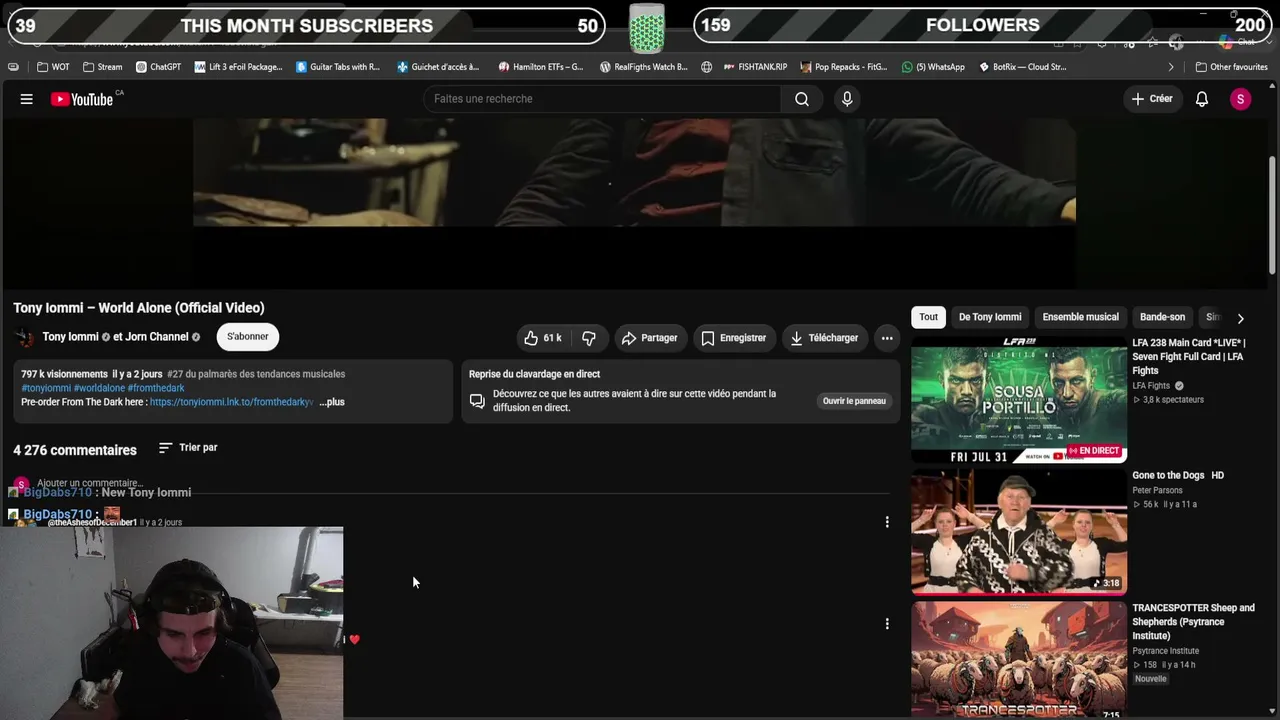Open YouTube notifications bell
The image size is (1280, 720).
pyautogui.click(x=1202, y=99)
